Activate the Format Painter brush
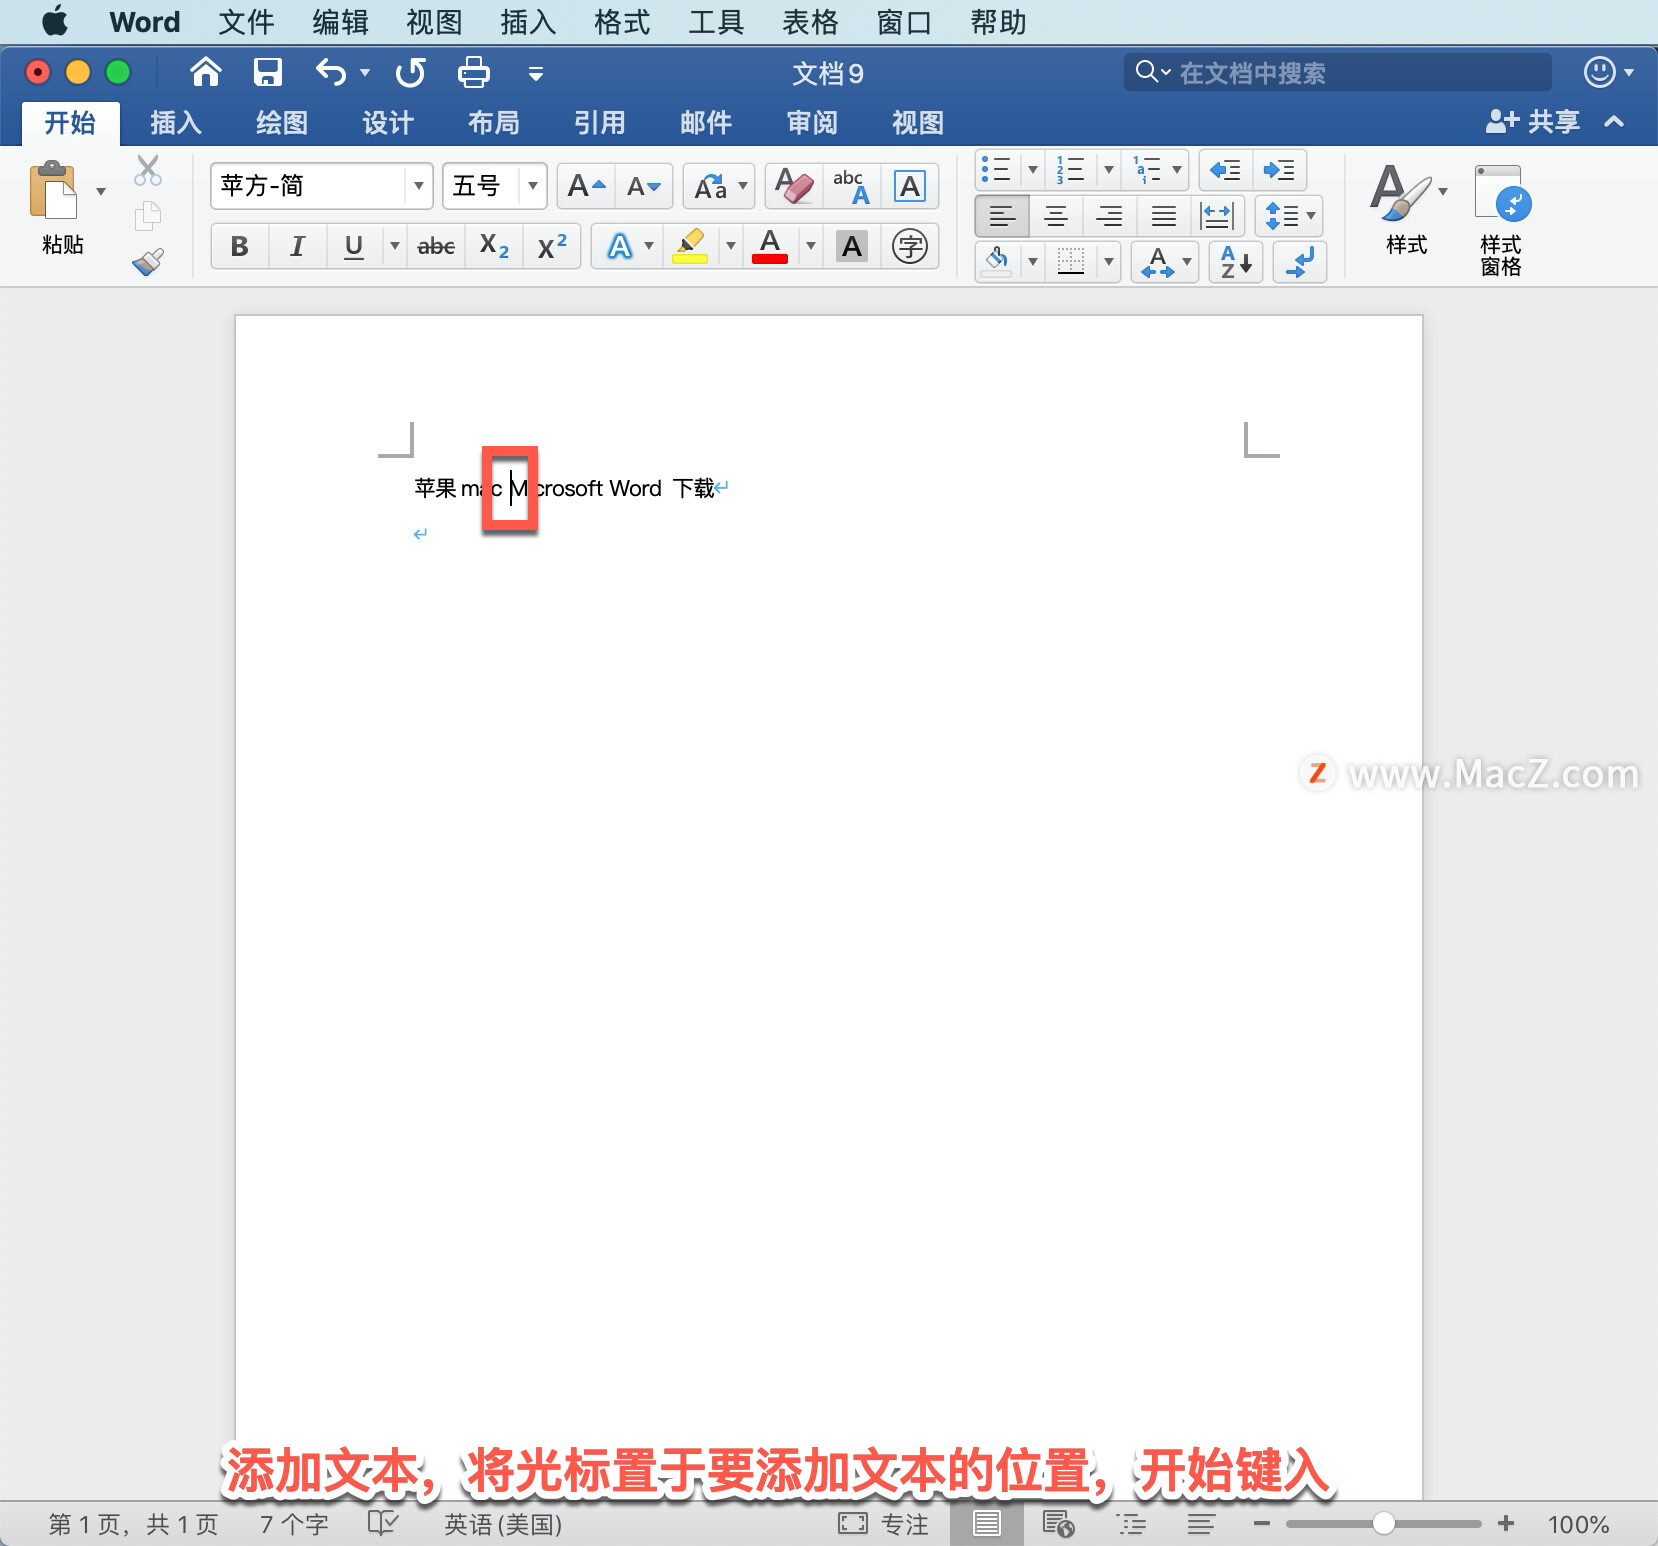Viewport: 1658px width, 1546px height. tap(148, 262)
